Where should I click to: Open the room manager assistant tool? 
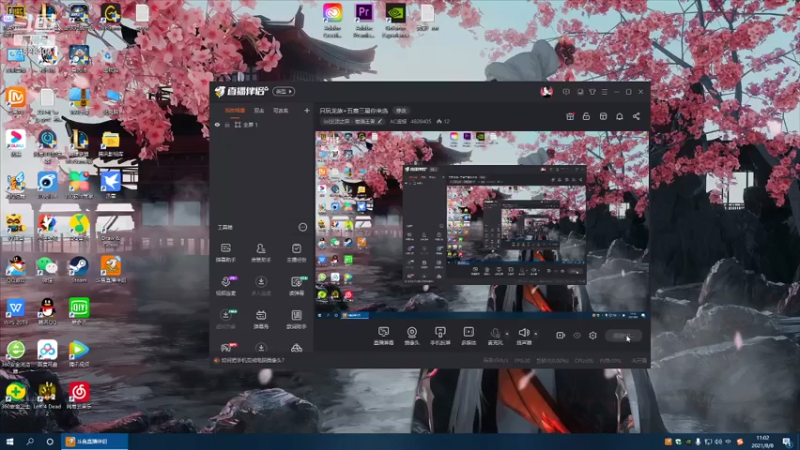(x=261, y=253)
